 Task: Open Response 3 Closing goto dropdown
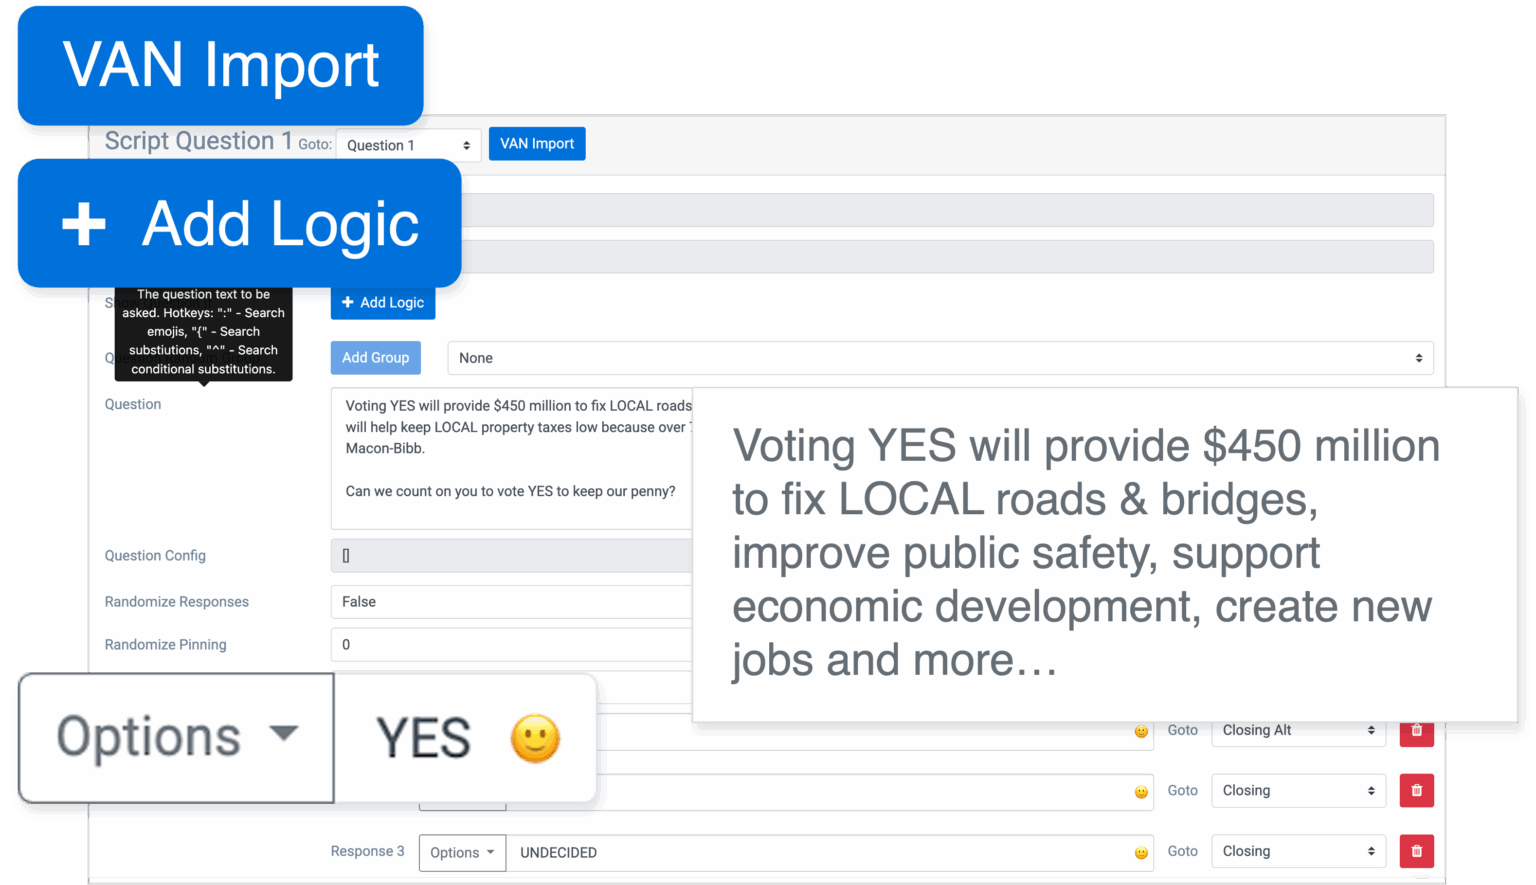click(x=1298, y=851)
